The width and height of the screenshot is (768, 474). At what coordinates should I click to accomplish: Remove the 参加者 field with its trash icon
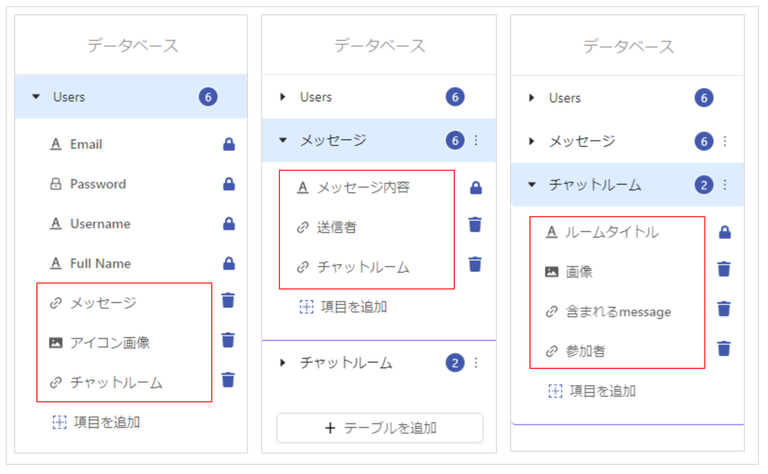[x=724, y=348]
